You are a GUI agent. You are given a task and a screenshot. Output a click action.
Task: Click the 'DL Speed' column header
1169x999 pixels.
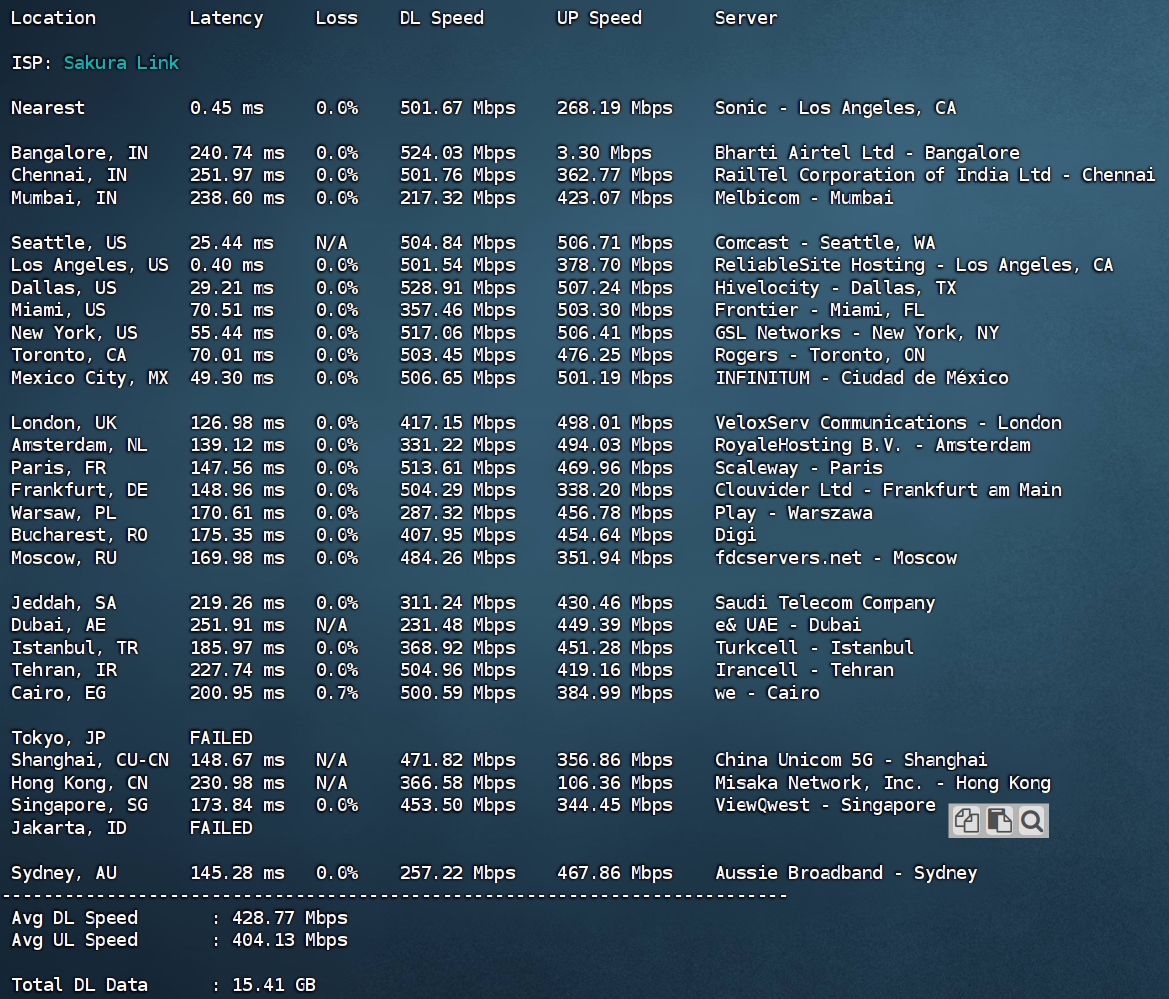click(x=441, y=18)
